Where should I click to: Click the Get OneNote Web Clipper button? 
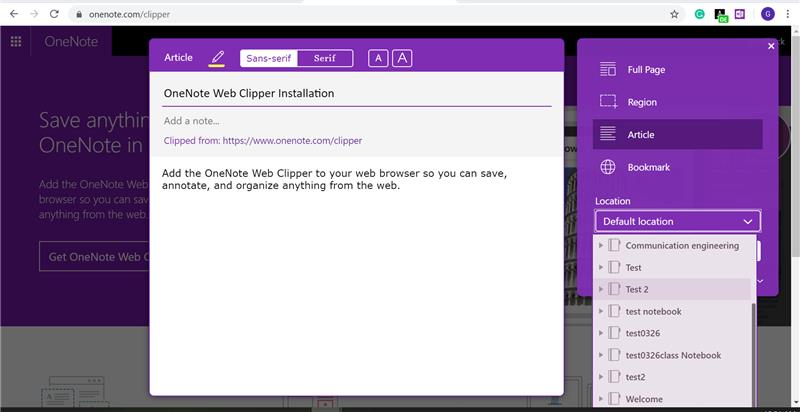coord(94,256)
